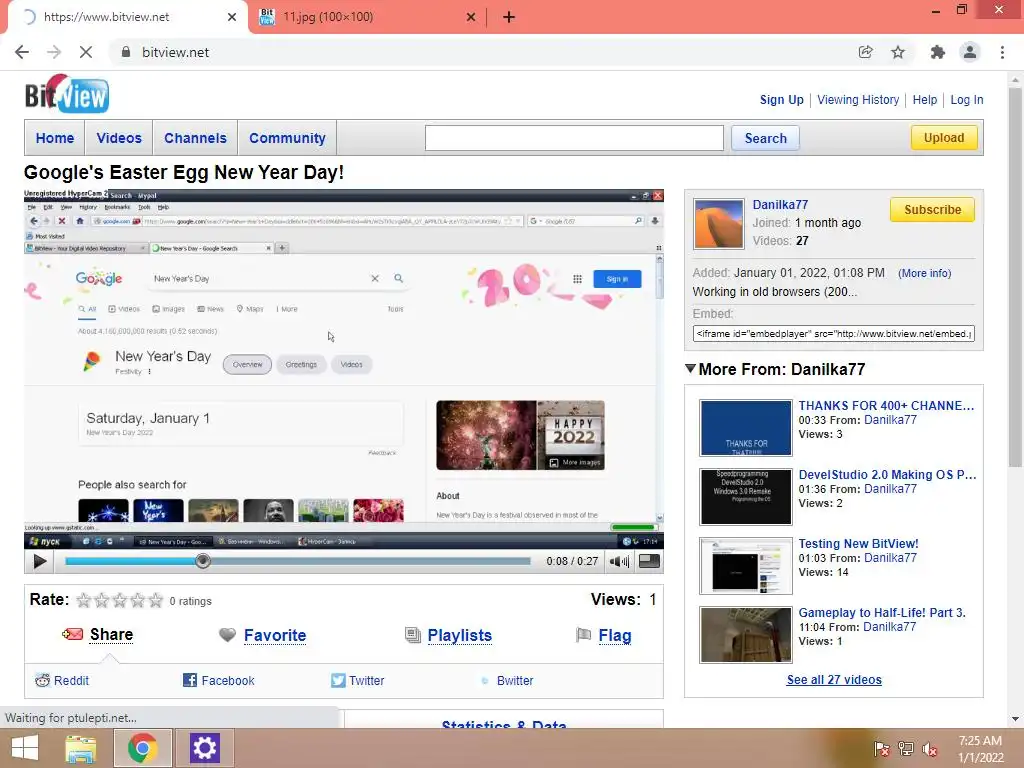Open THANKS FOR 400+ video thumbnail

(x=745, y=428)
